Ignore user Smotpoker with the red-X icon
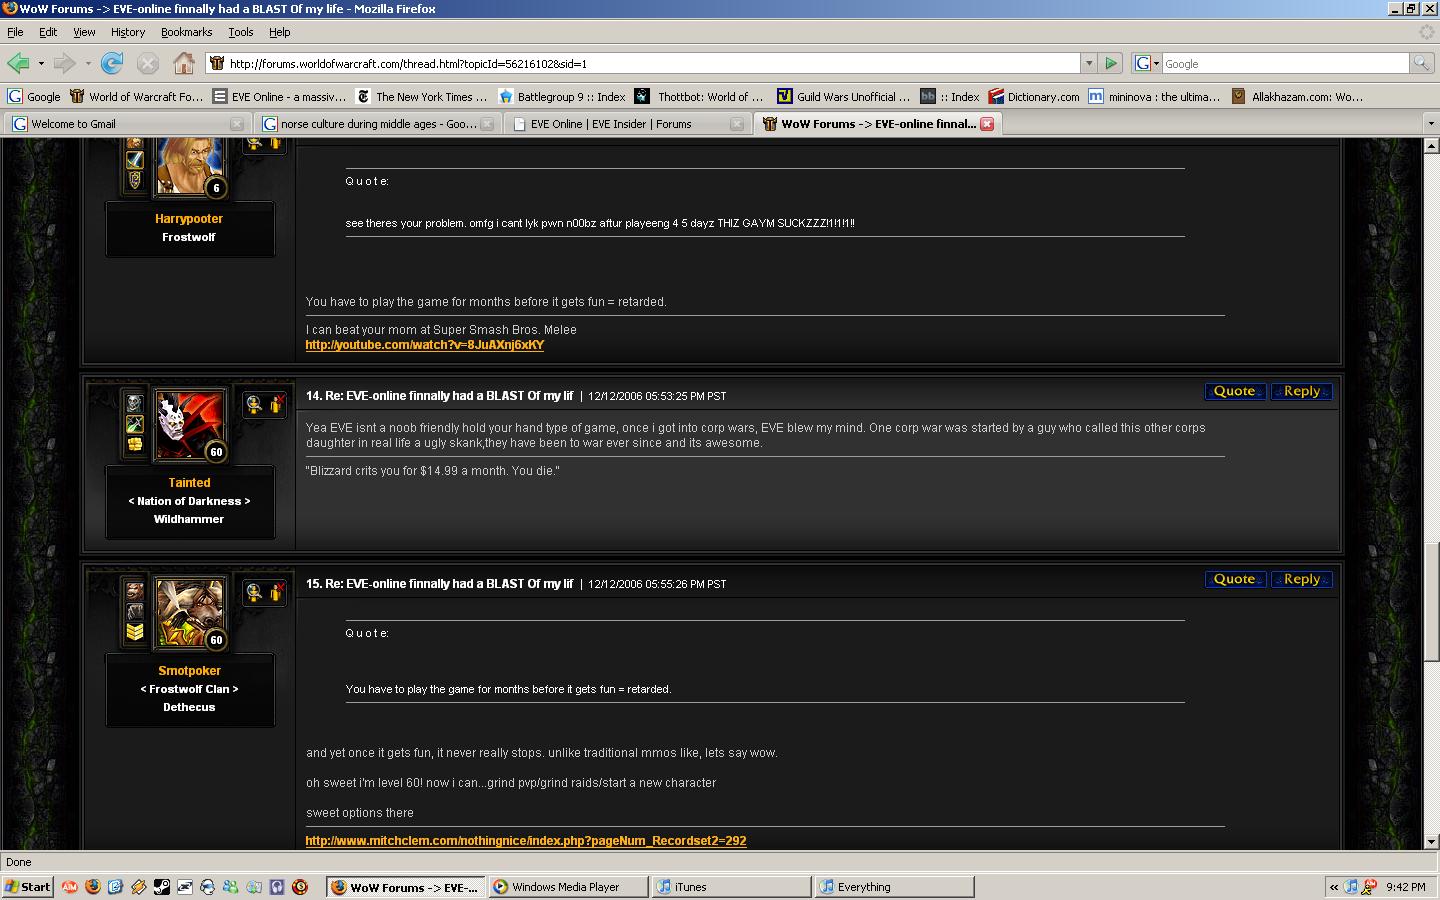The height and width of the screenshot is (900, 1440). pos(276,592)
